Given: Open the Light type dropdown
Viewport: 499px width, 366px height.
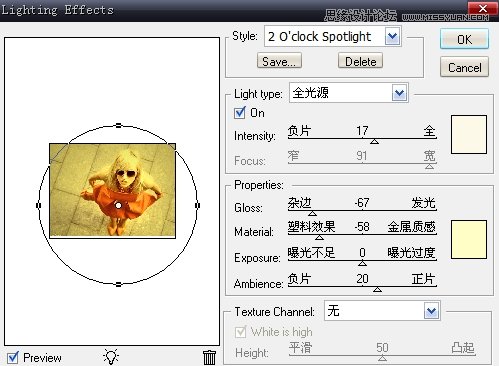Looking at the screenshot, I should coord(399,93).
